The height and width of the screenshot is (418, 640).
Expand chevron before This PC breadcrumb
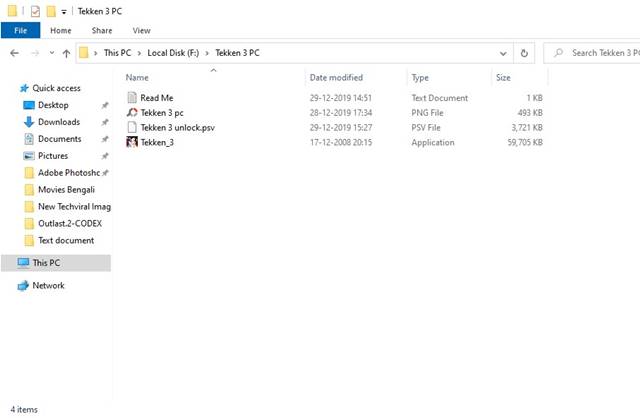point(96,53)
